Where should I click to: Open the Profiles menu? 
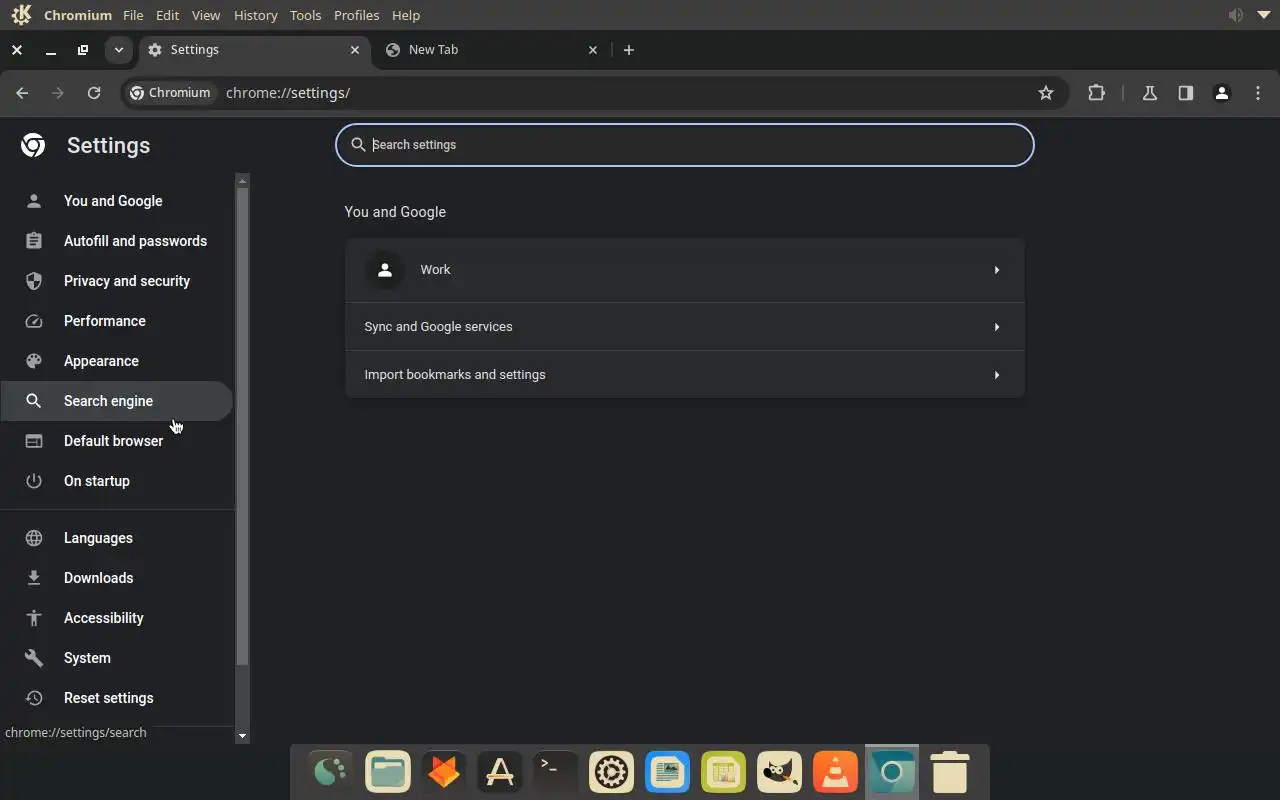point(356,15)
